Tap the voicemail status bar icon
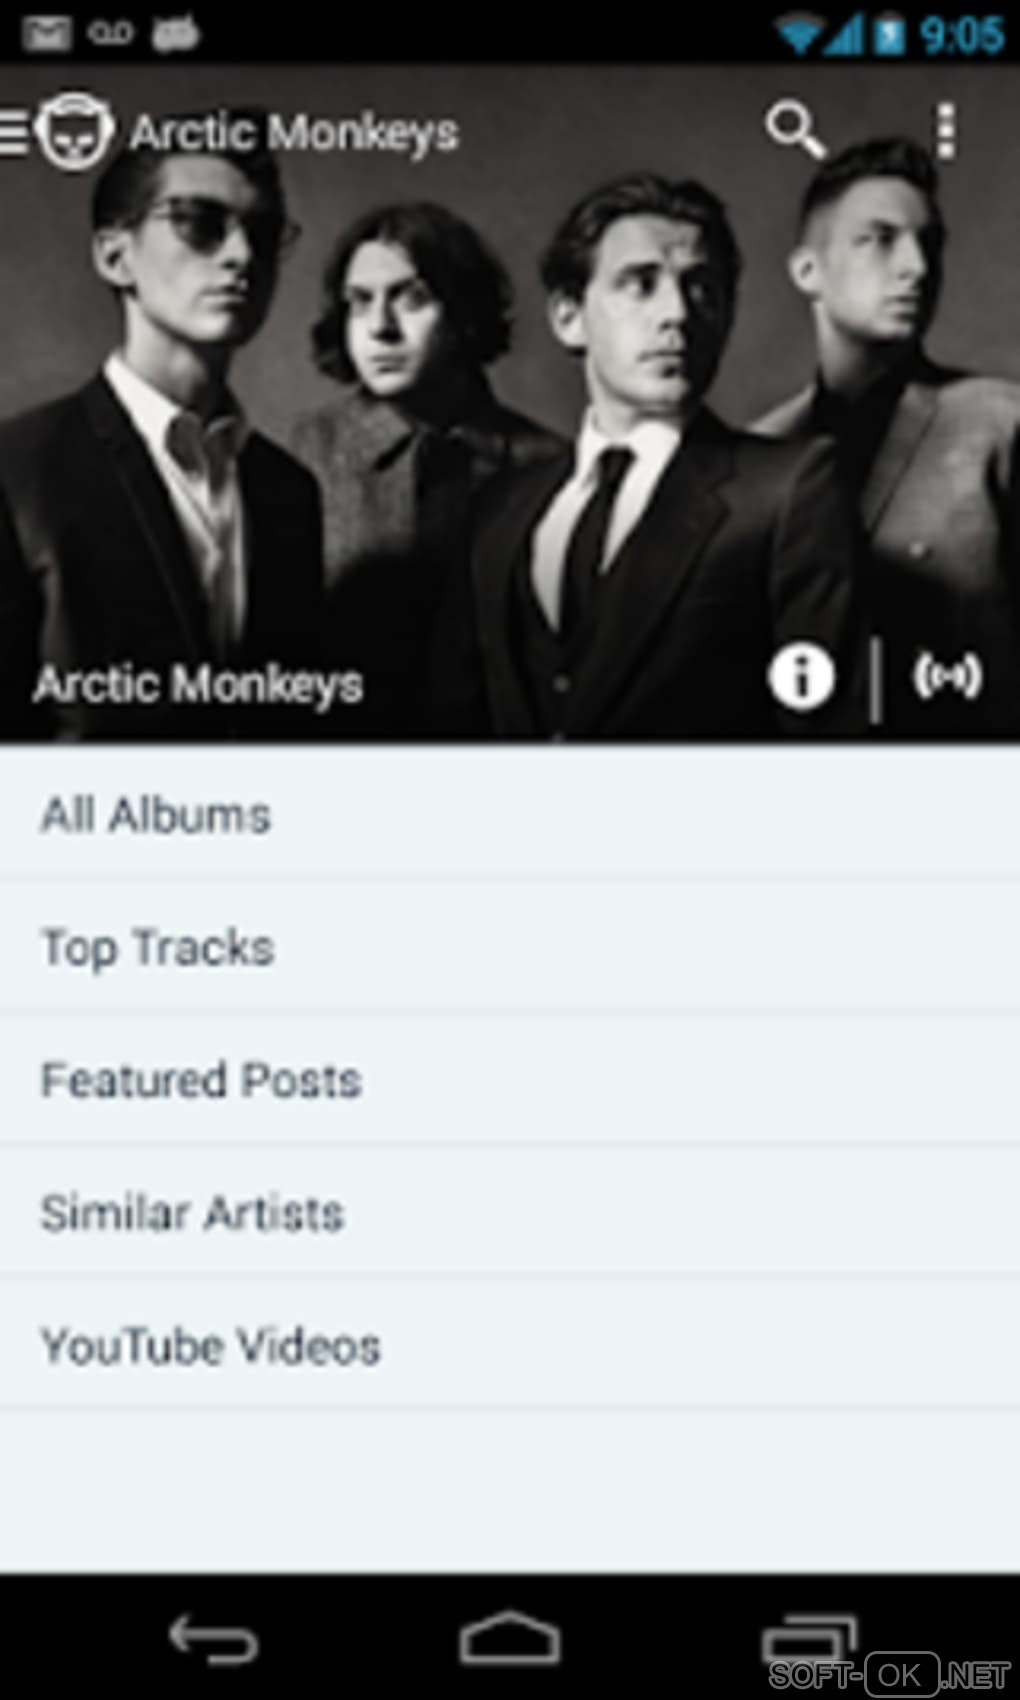 (110, 33)
